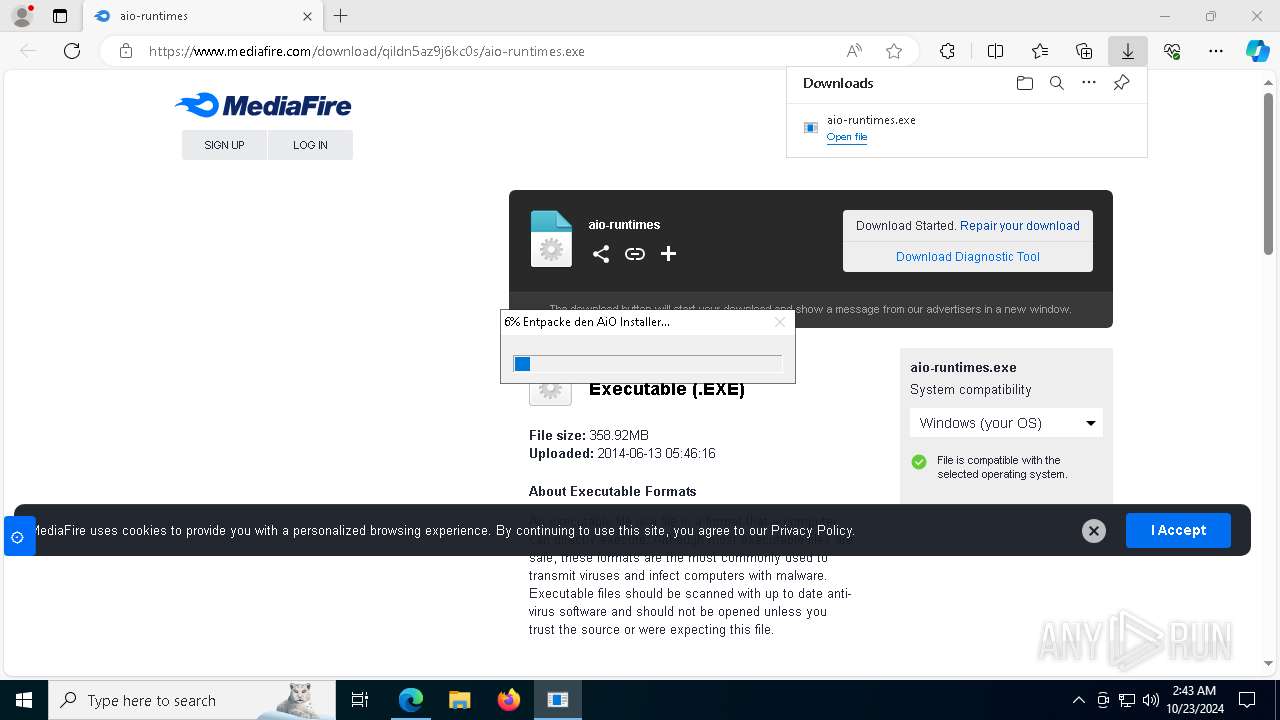This screenshot has width=1280, height=720.
Task: Open System compatibility OS dropdown
Action: coord(1006,423)
